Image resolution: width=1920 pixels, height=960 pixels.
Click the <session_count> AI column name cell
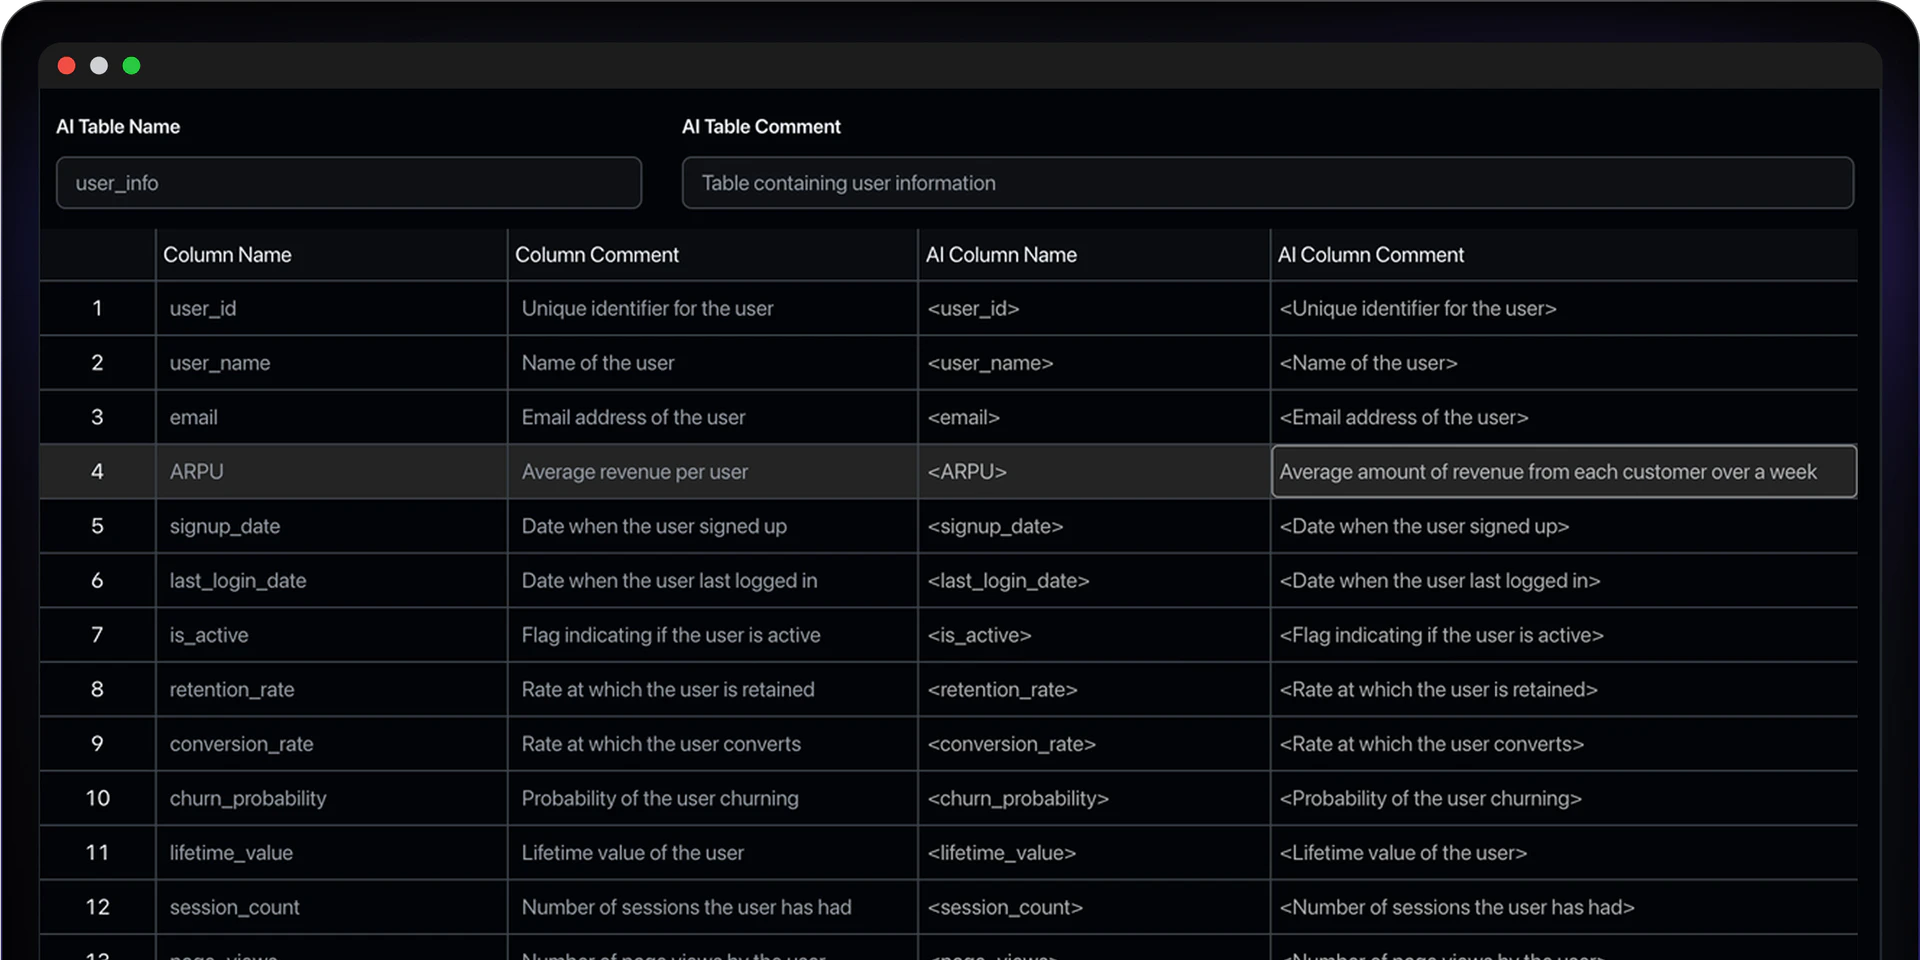[x=1004, y=907]
